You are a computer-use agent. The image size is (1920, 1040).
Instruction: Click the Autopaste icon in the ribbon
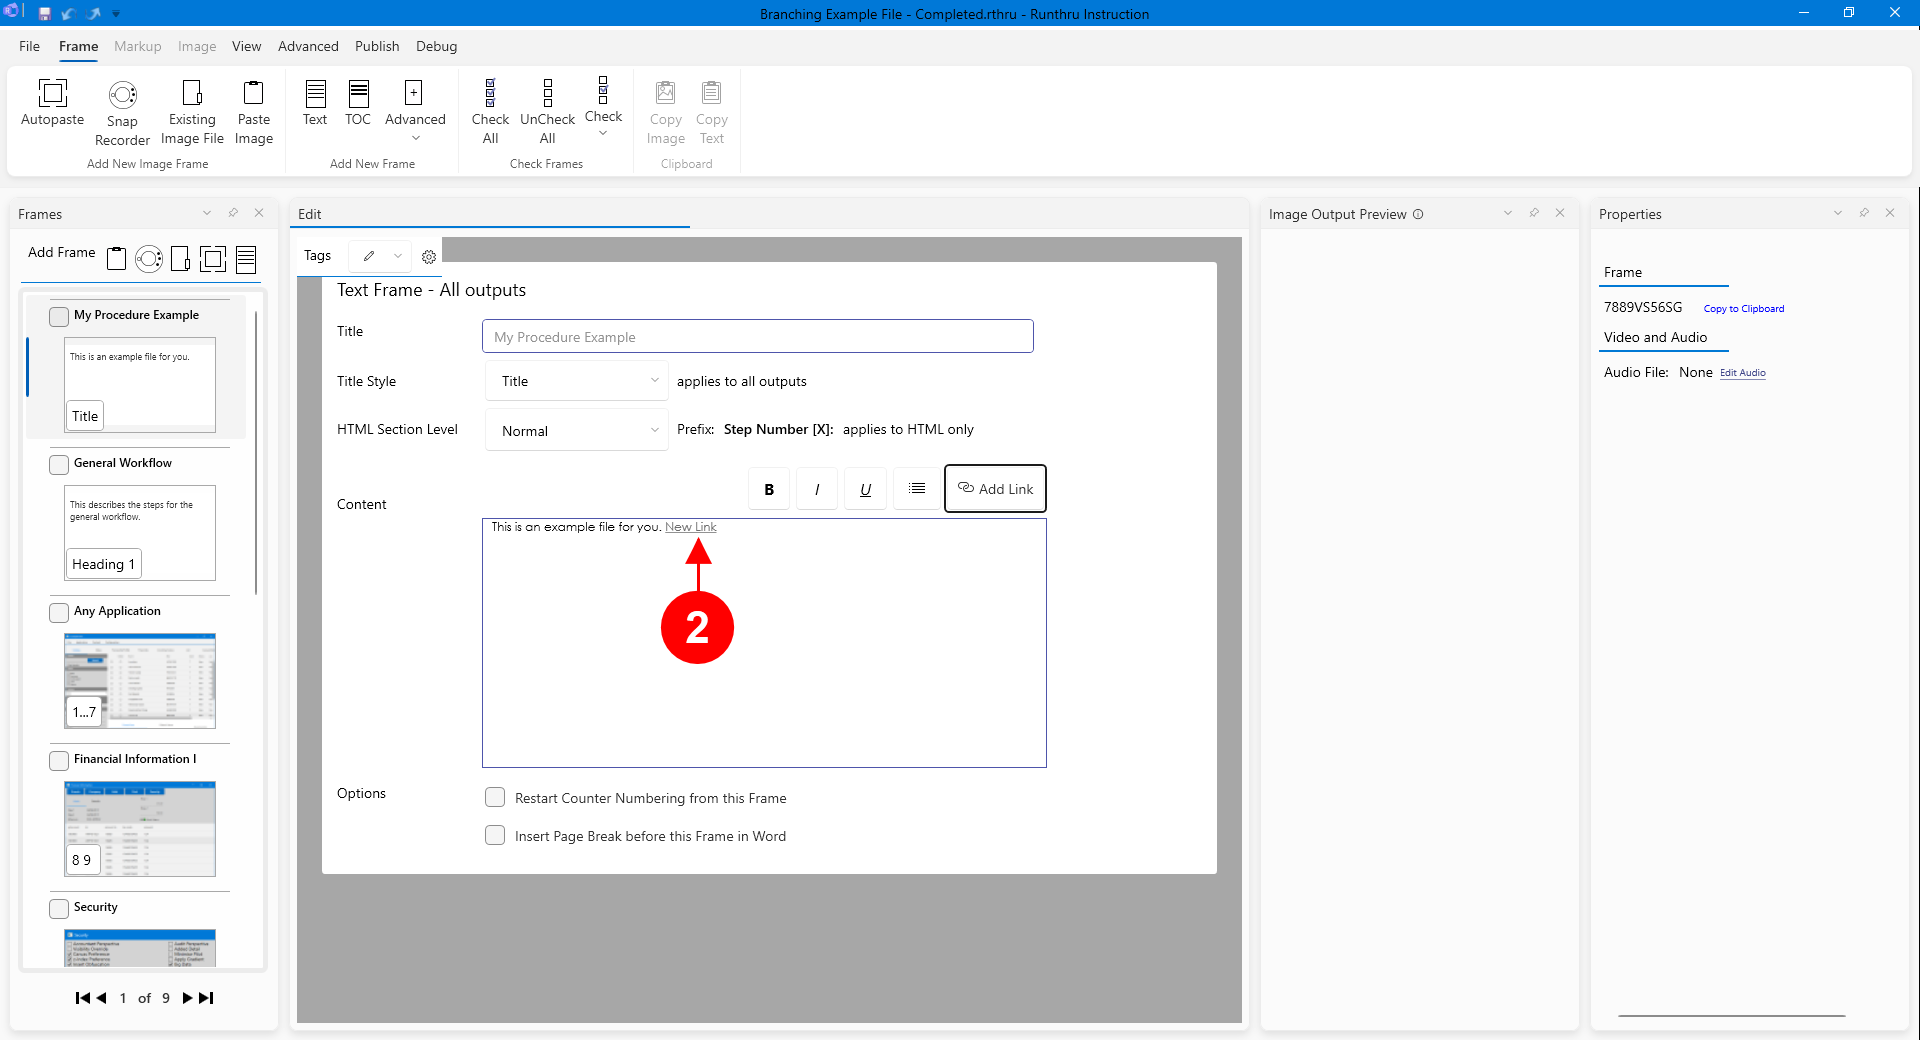[52, 94]
